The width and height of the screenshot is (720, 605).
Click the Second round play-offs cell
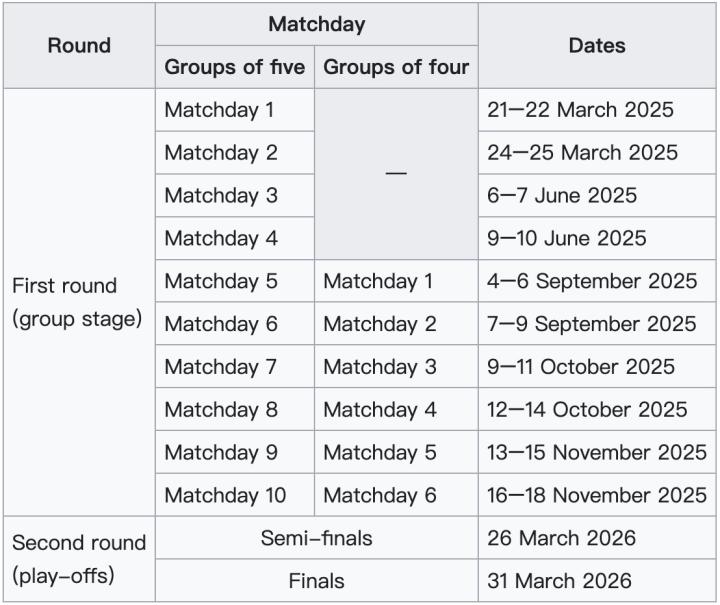[x=79, y=560]
